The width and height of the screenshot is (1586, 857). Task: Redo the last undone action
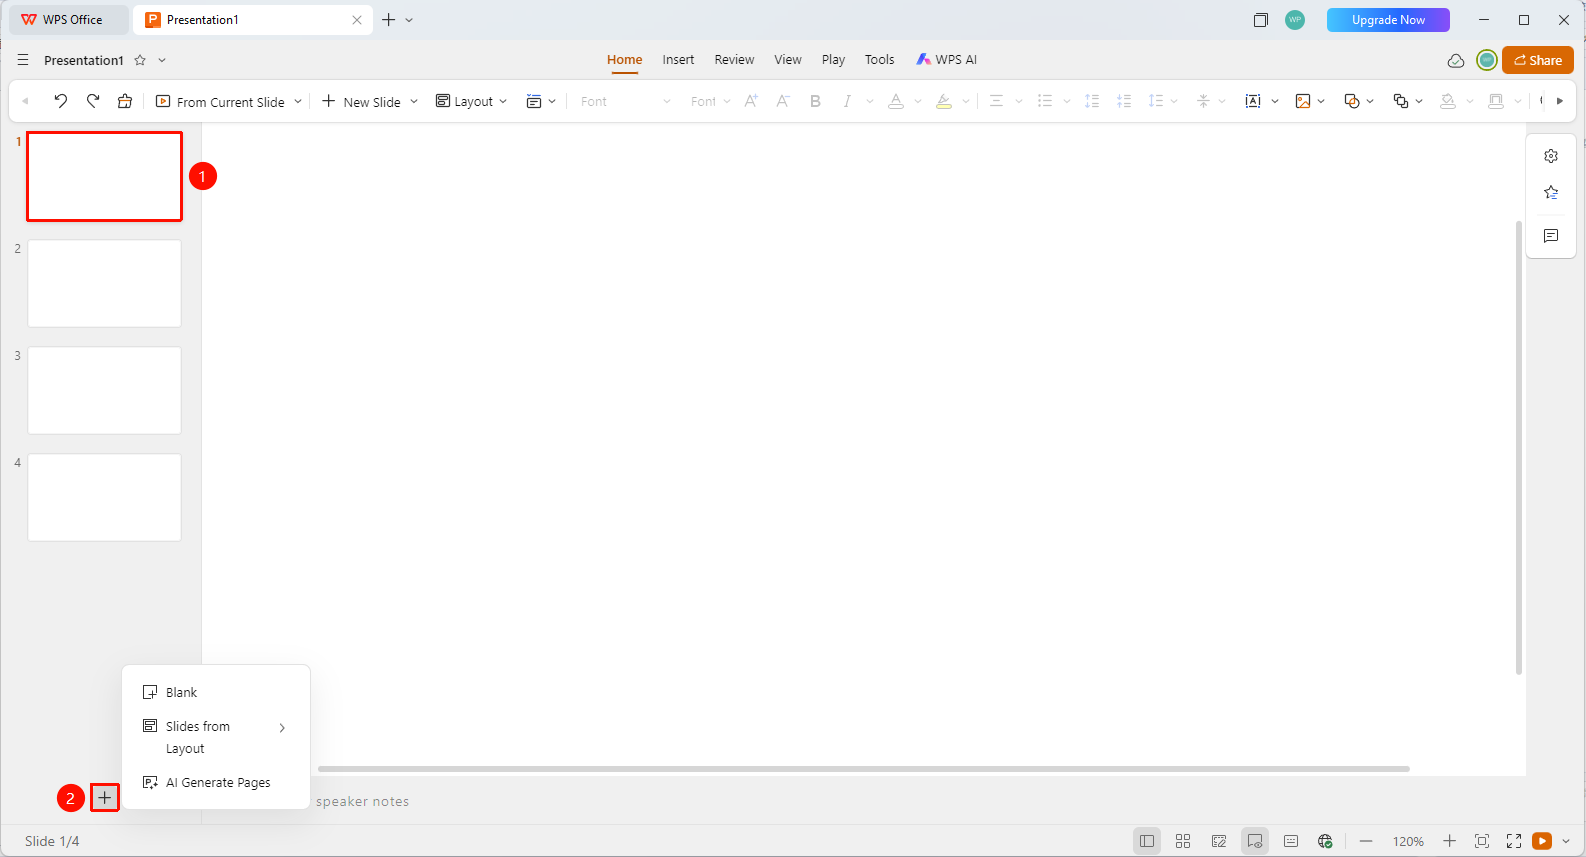click(x=93, y=101)
